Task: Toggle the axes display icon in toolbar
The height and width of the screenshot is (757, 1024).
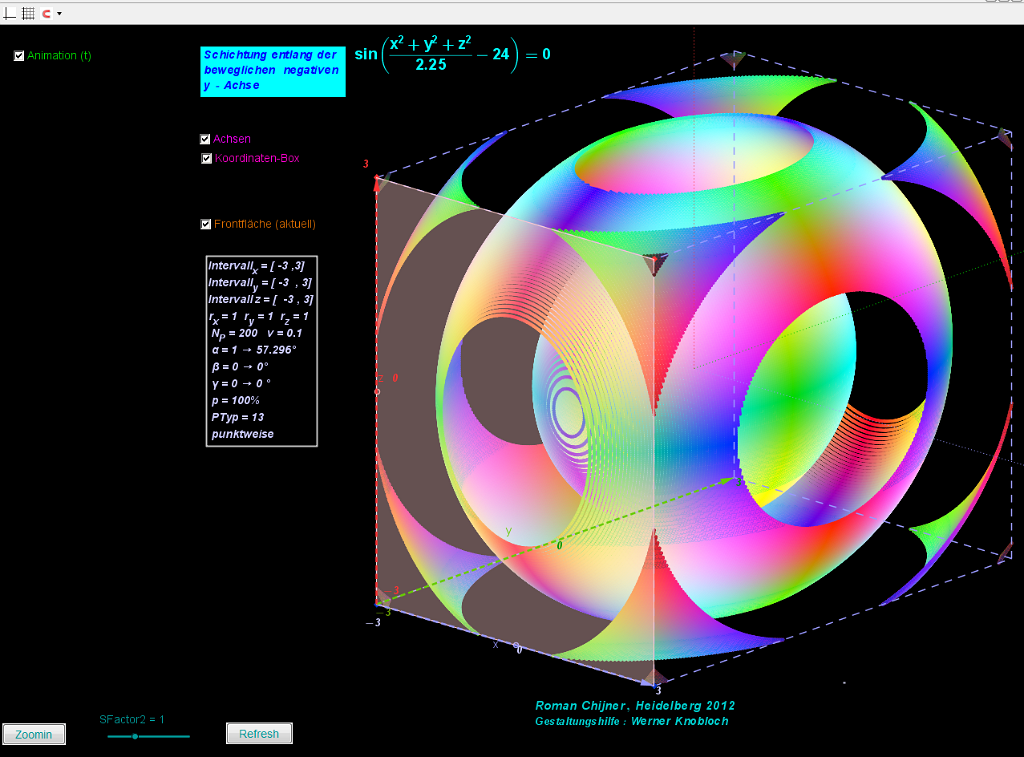Action: click(x=11, y=13)
